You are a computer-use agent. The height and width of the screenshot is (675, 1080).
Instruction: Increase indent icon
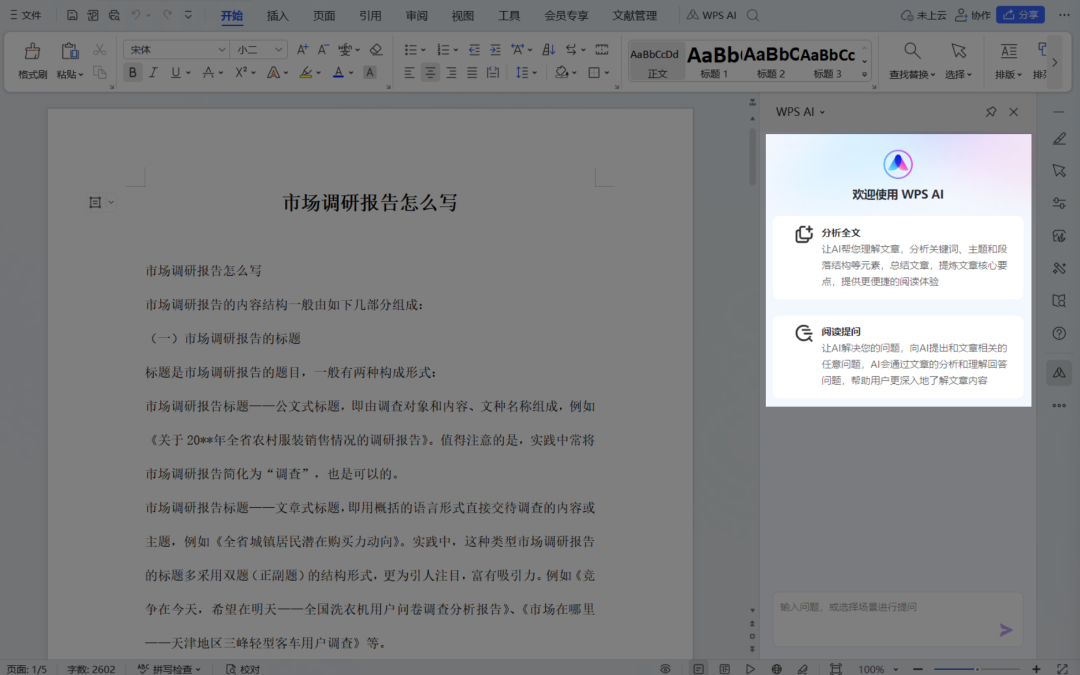[495, 50]
